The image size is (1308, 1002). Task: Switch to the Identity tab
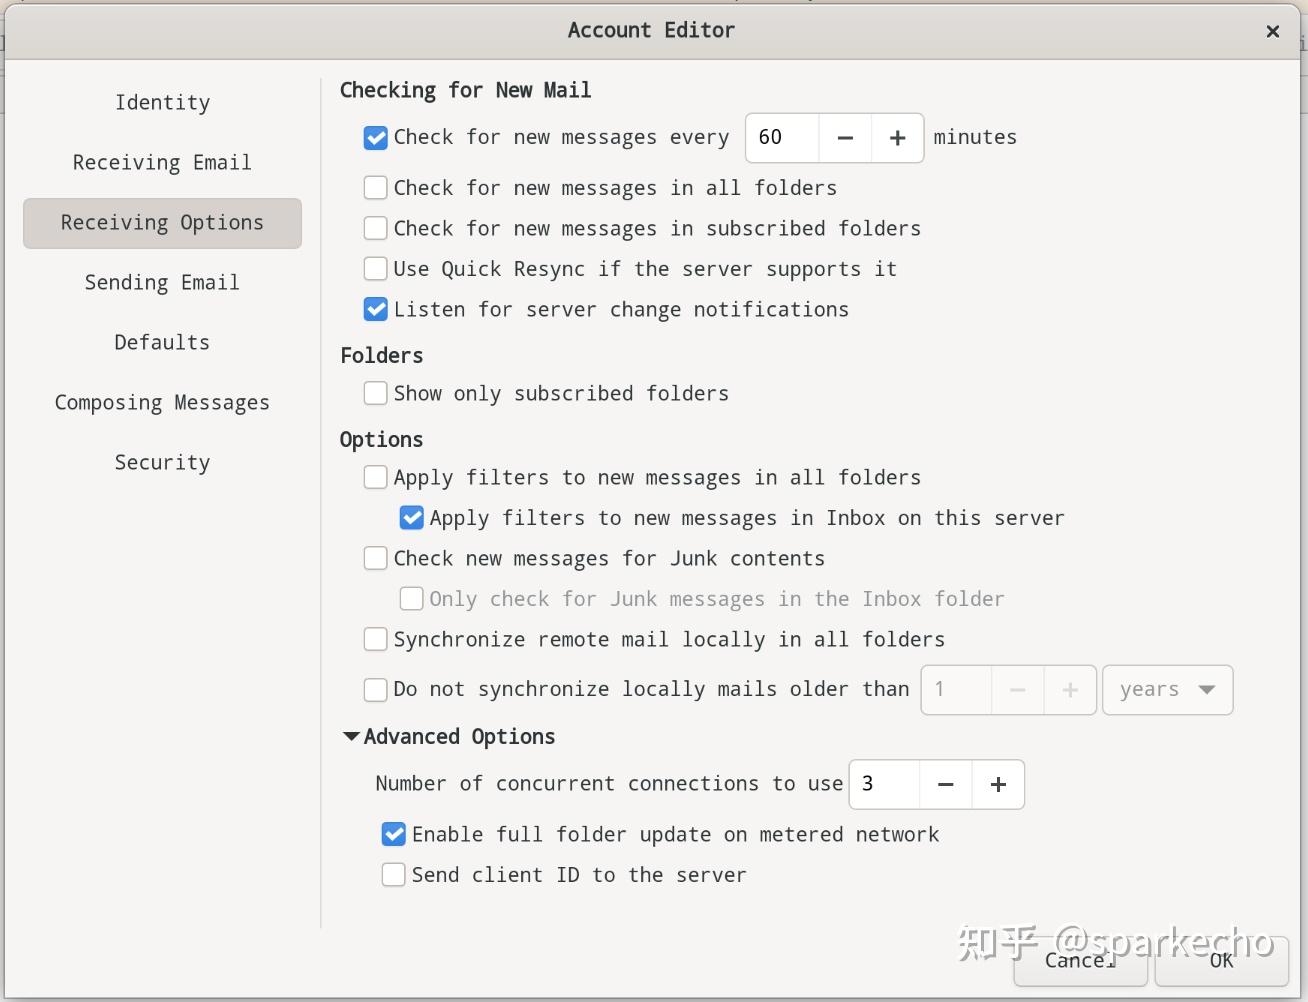162,103
